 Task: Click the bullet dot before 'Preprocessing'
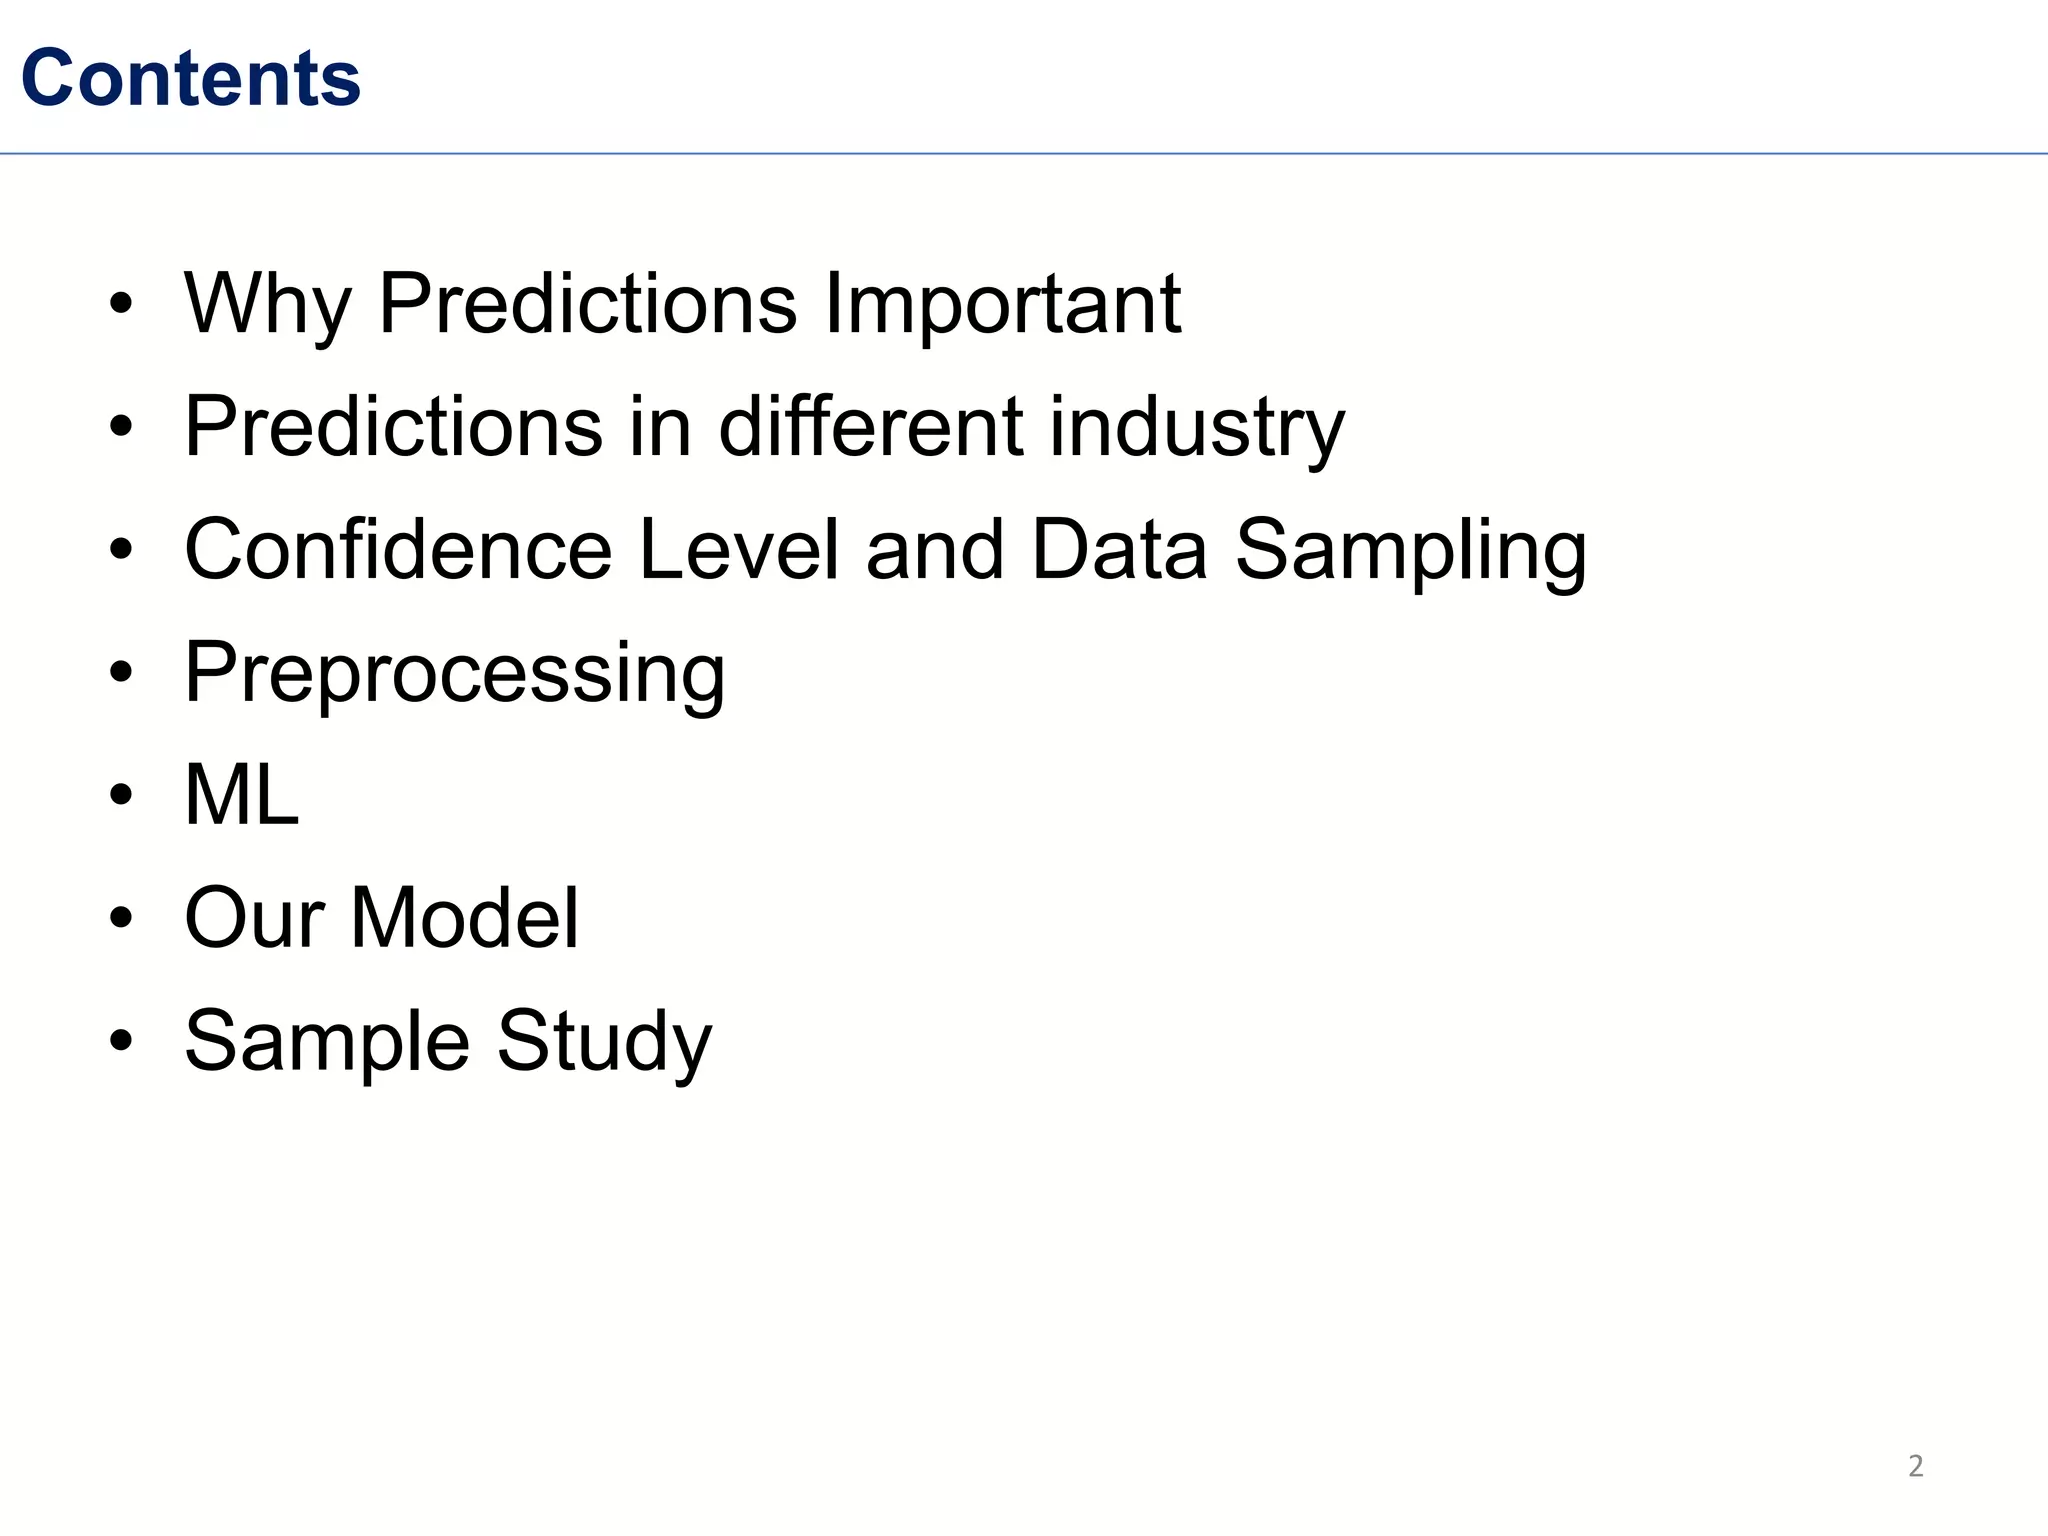[x=121, y=672]
